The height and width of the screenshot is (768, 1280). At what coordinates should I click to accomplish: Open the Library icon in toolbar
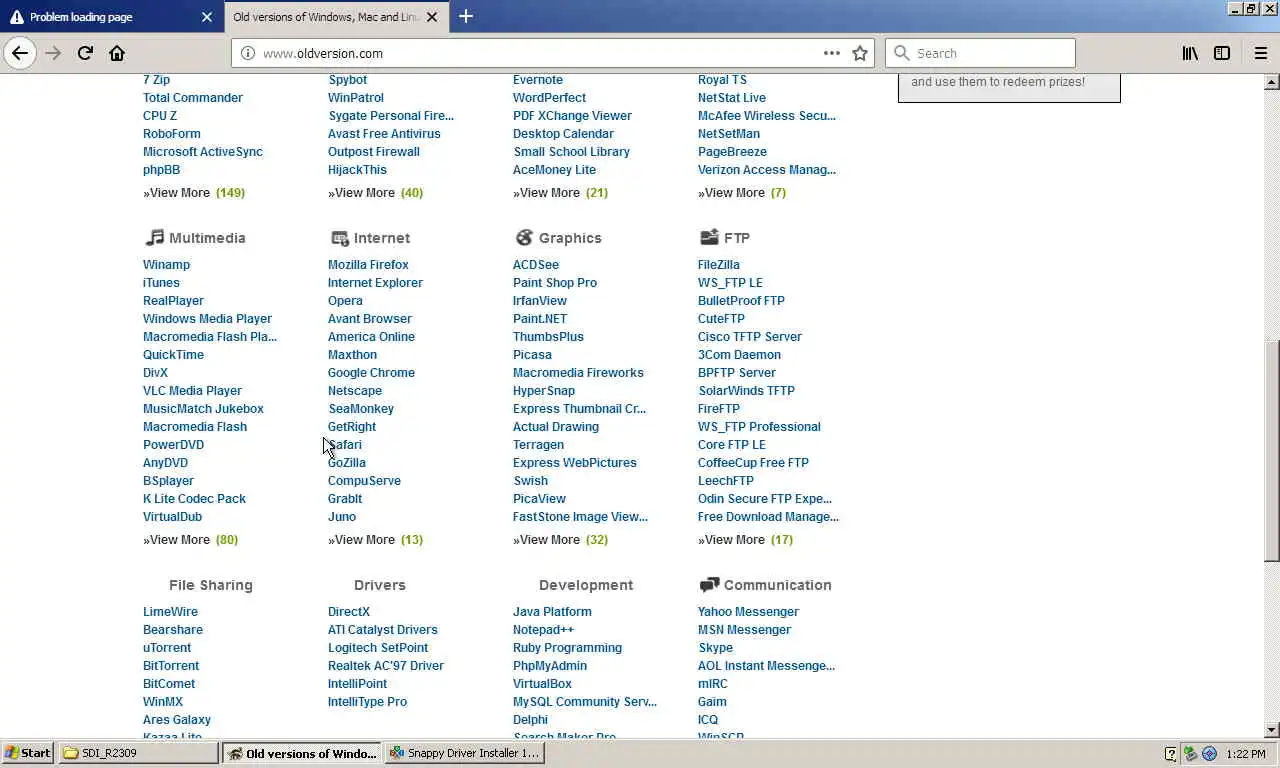[x=1190, y=53]
